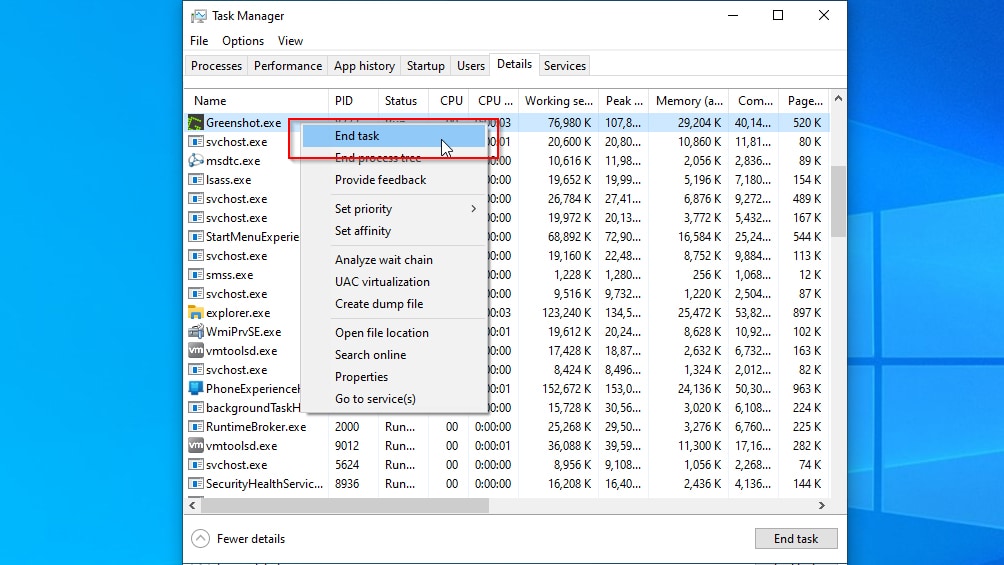Viewport: 1004px width, 565px height.
Task: Click the vertical scrollbar down arrow
Action: pyautogui.click(x=838, y=490)
